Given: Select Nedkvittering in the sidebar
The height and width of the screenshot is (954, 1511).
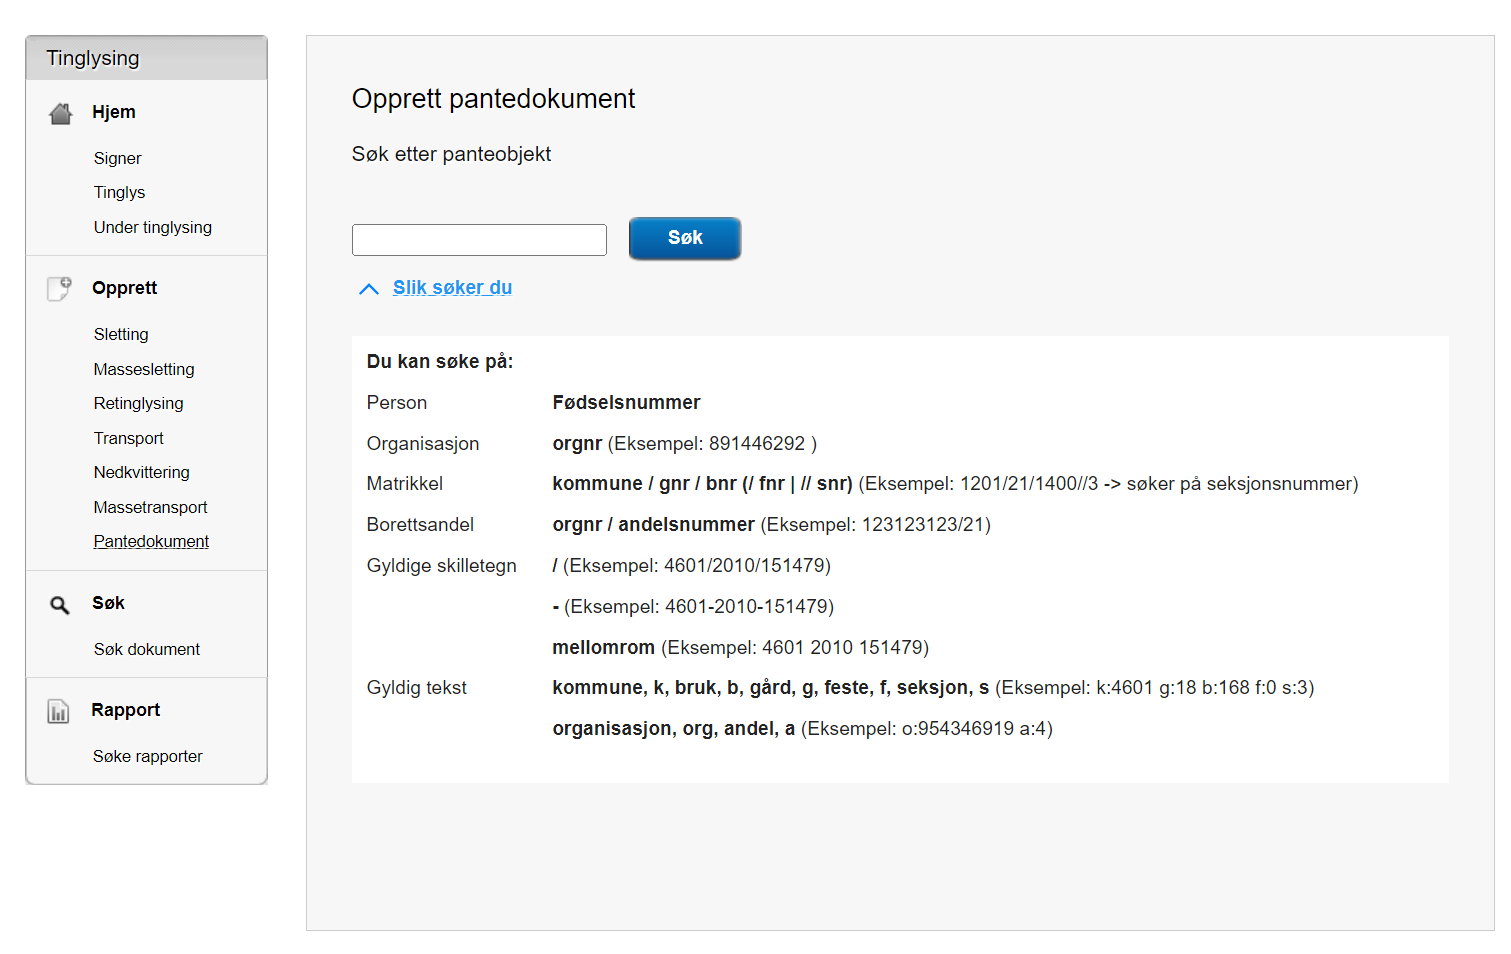Looking at the screenshot, I should pyautogui.click(x=142, y=472).
